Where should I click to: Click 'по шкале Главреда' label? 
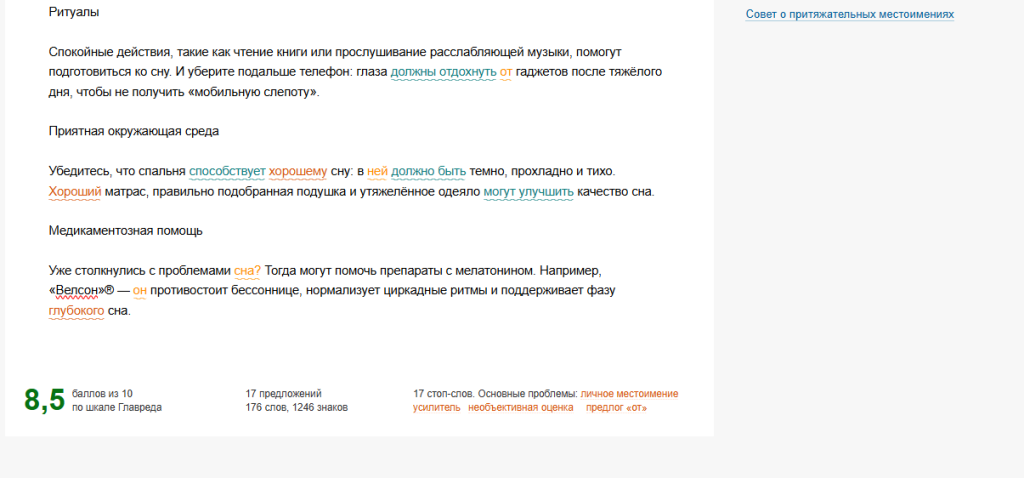(117, 407)
